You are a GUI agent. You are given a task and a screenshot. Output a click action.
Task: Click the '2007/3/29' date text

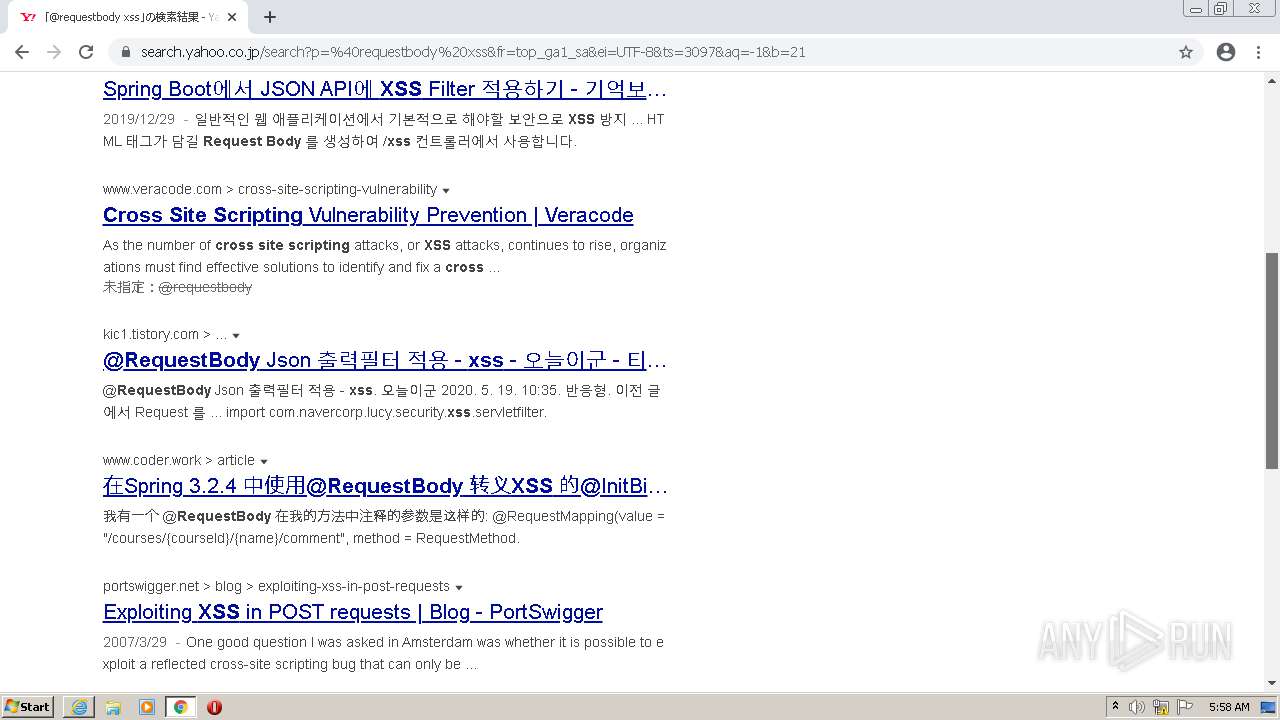pos(135,642)
